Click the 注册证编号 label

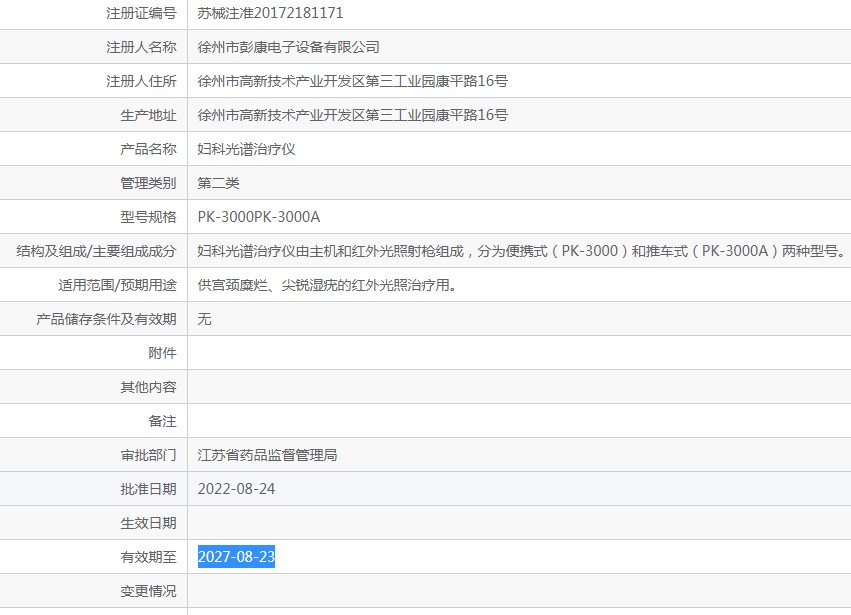141,13
